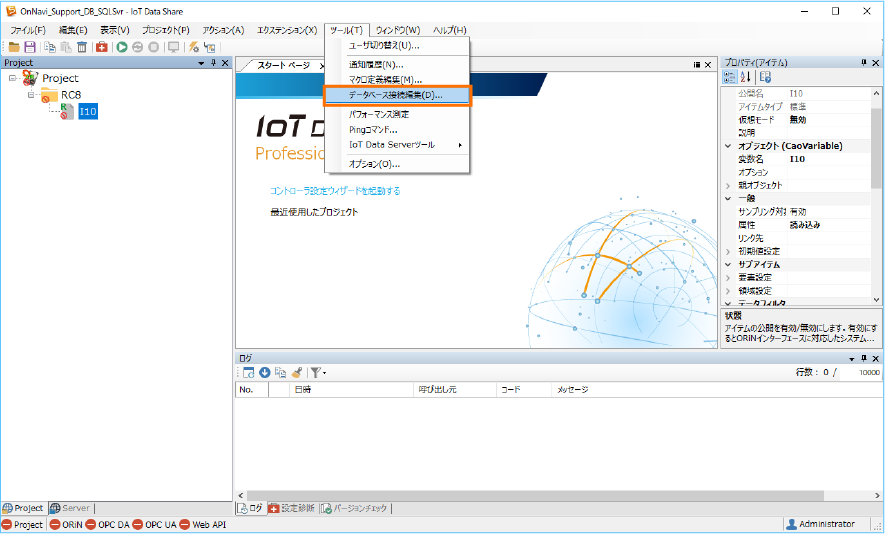Switch to the 設定診断 tab
The image size is (885, 534).
291,508
